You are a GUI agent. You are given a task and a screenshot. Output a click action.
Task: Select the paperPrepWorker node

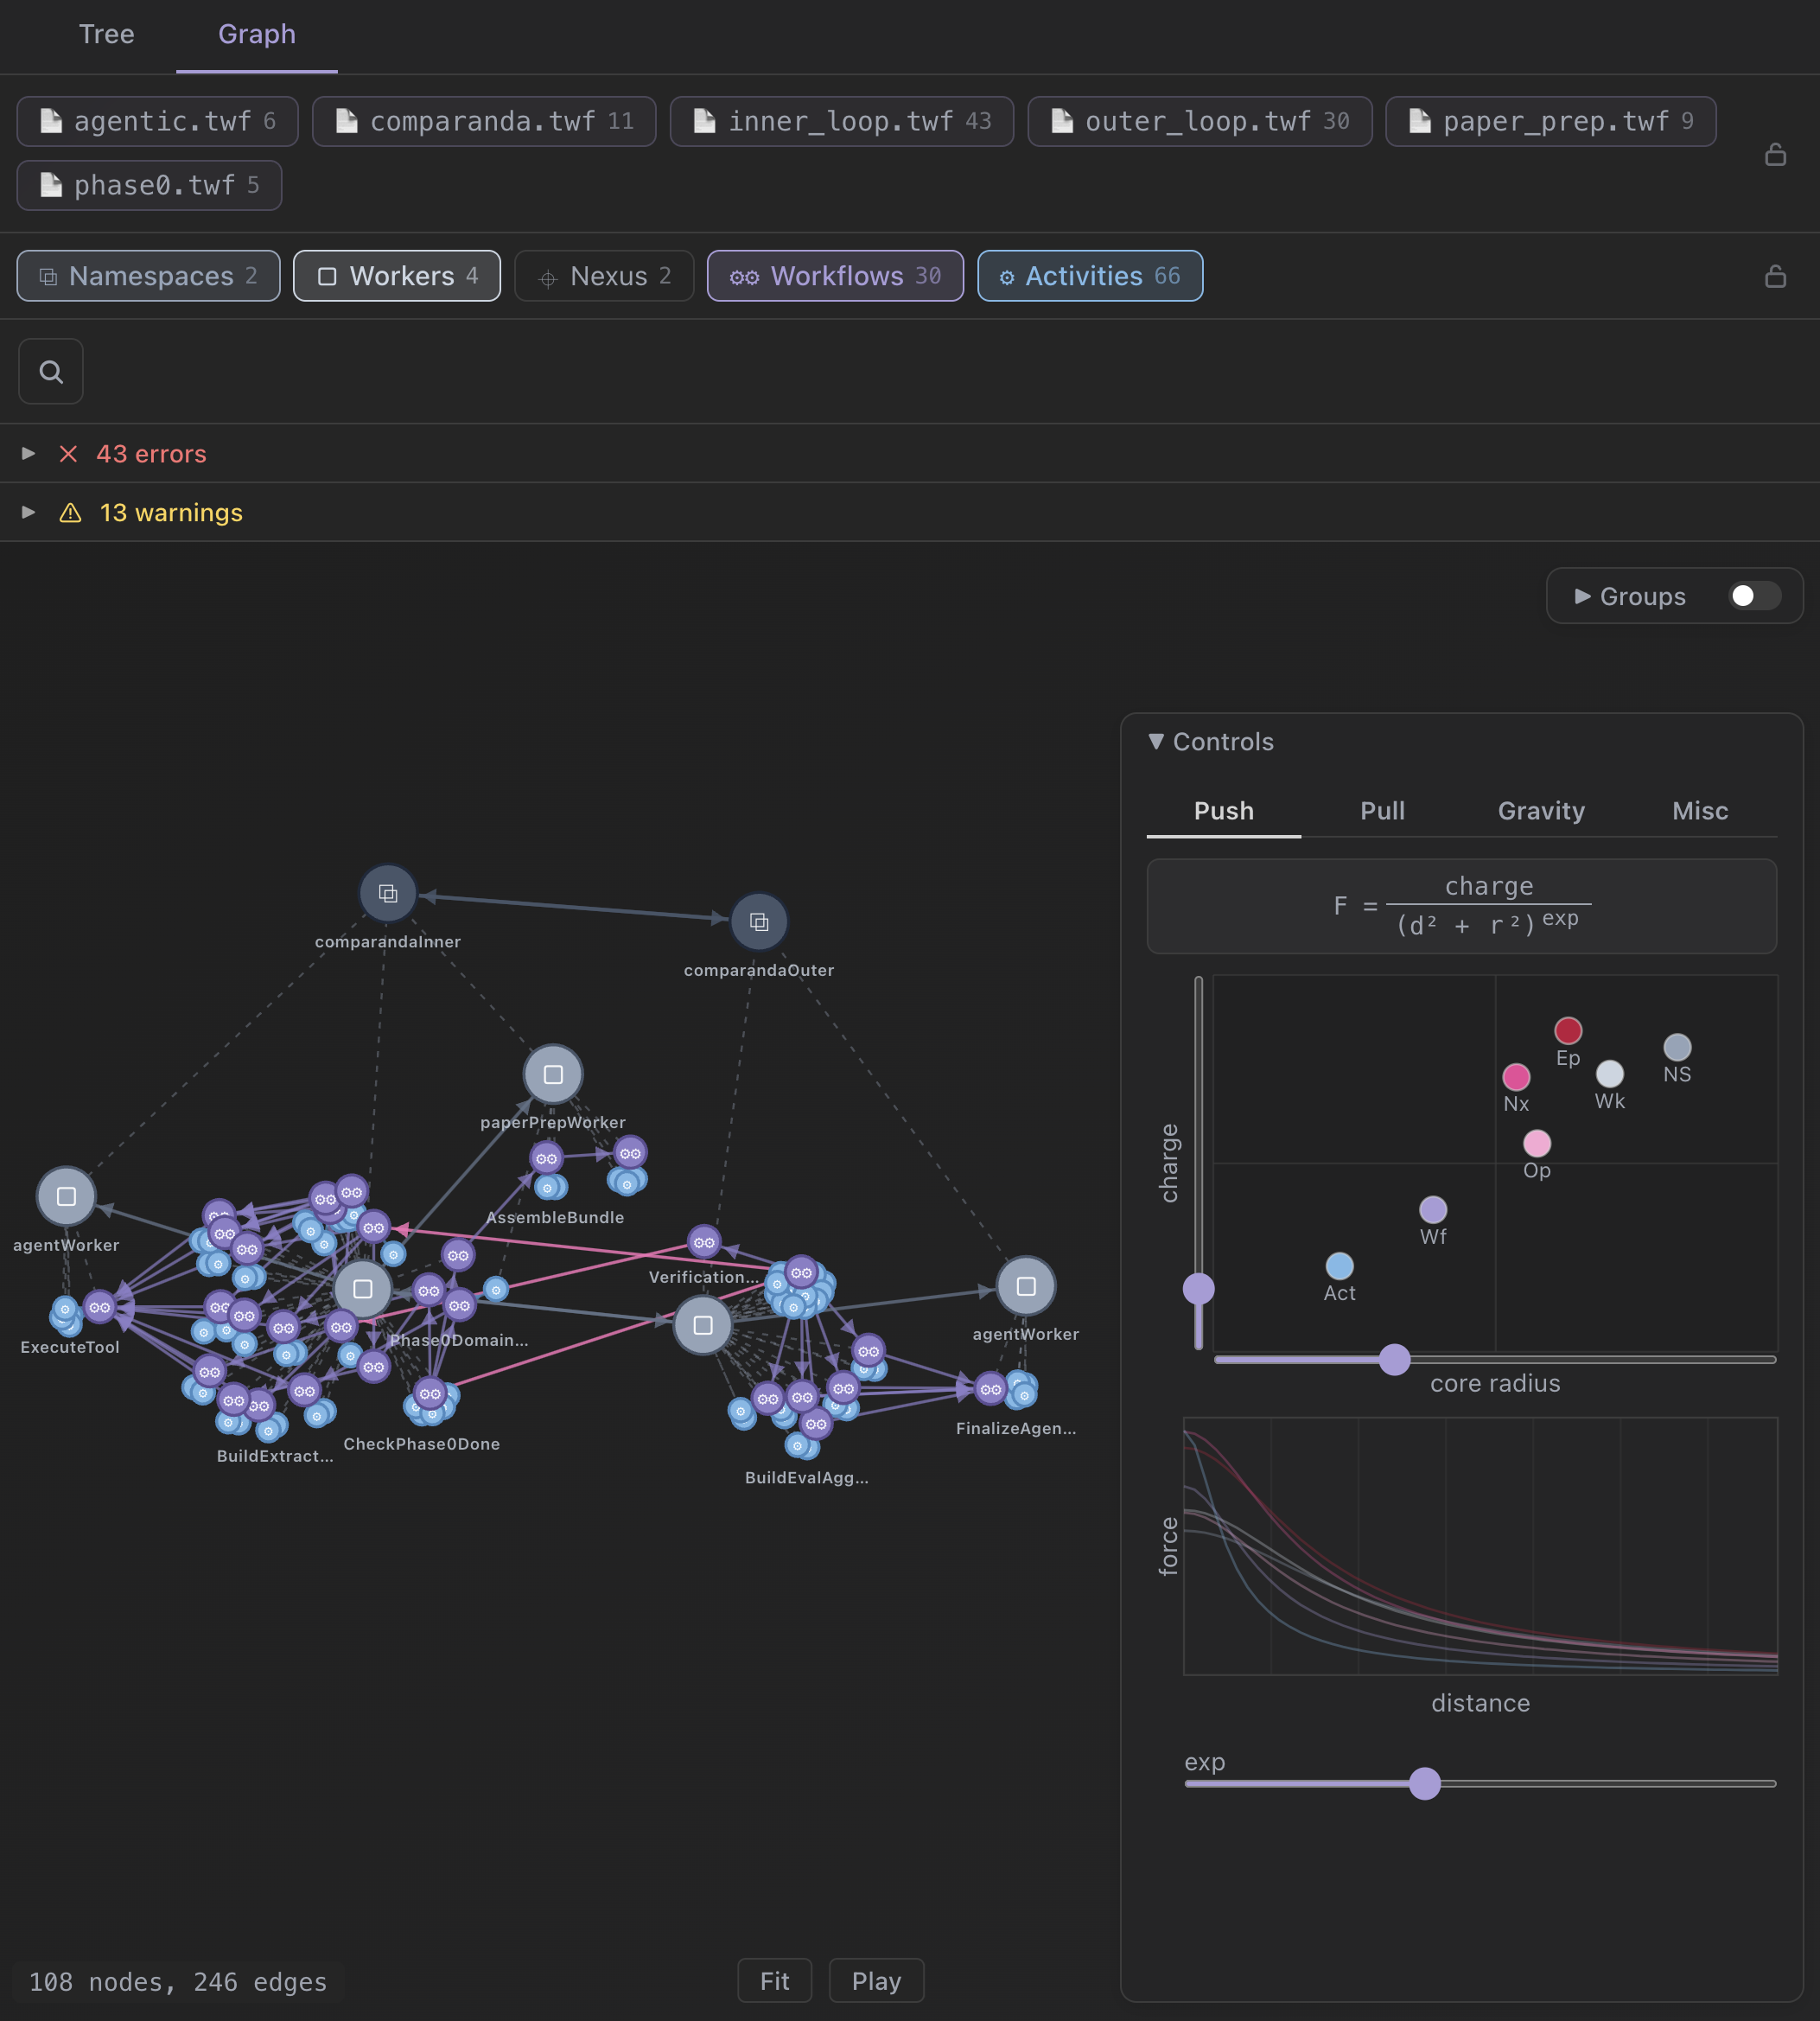553,1074
